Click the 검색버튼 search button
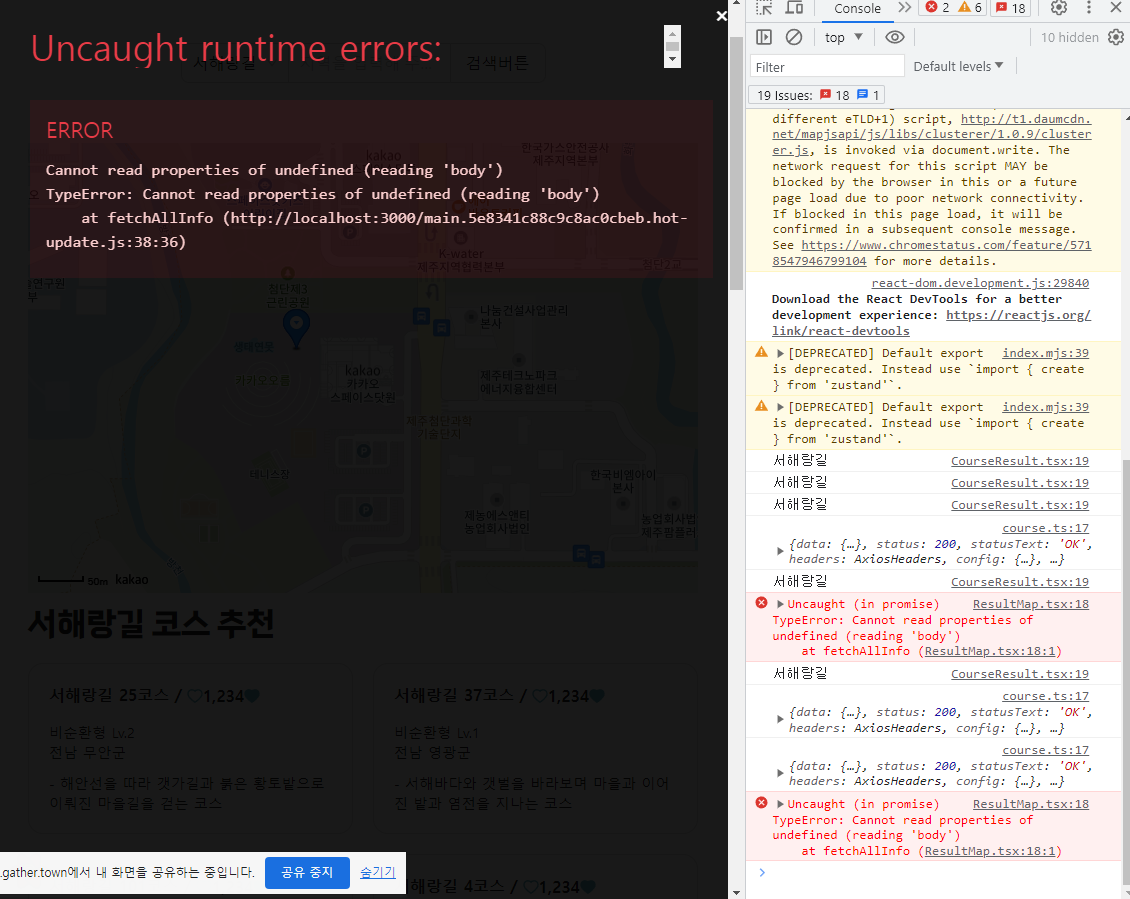Image resolution: width=1130 pixels, height=899 pixels. point(497,63)
